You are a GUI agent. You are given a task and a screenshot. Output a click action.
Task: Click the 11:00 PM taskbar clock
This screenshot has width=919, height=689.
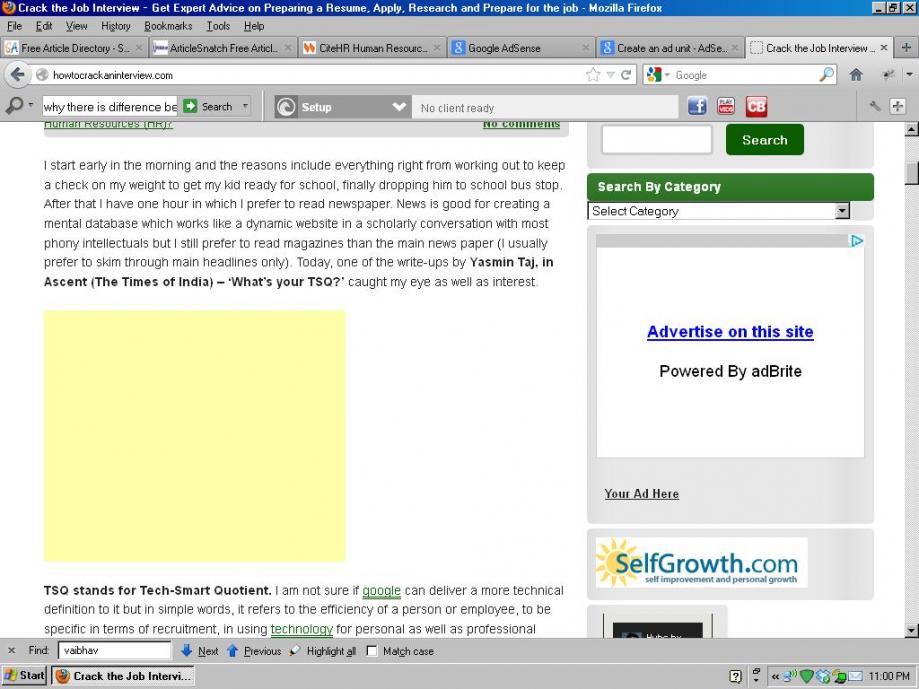pyautogui.click(x=889, y=677)
